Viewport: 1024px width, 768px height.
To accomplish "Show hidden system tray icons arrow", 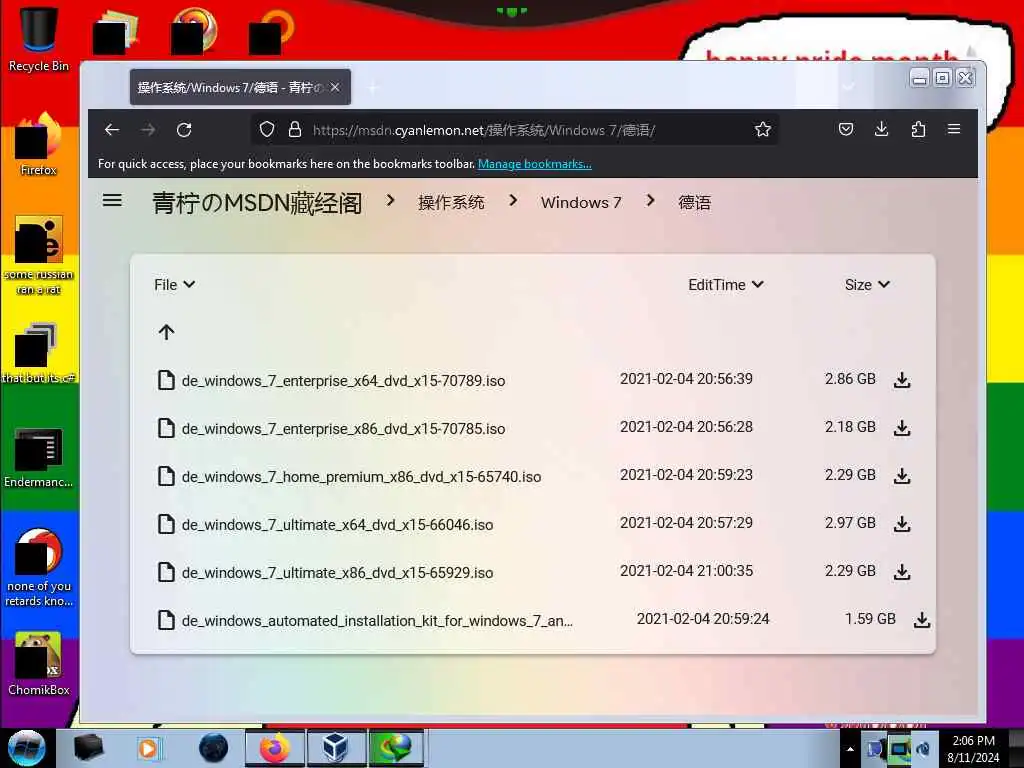I will [x=850, y=749].
